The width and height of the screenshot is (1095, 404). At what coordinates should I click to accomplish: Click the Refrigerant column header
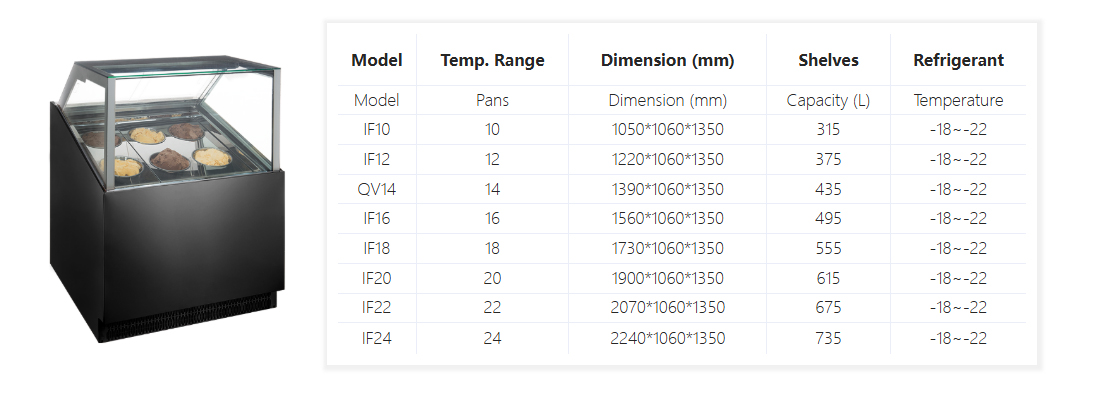click(x=958, y=60)
